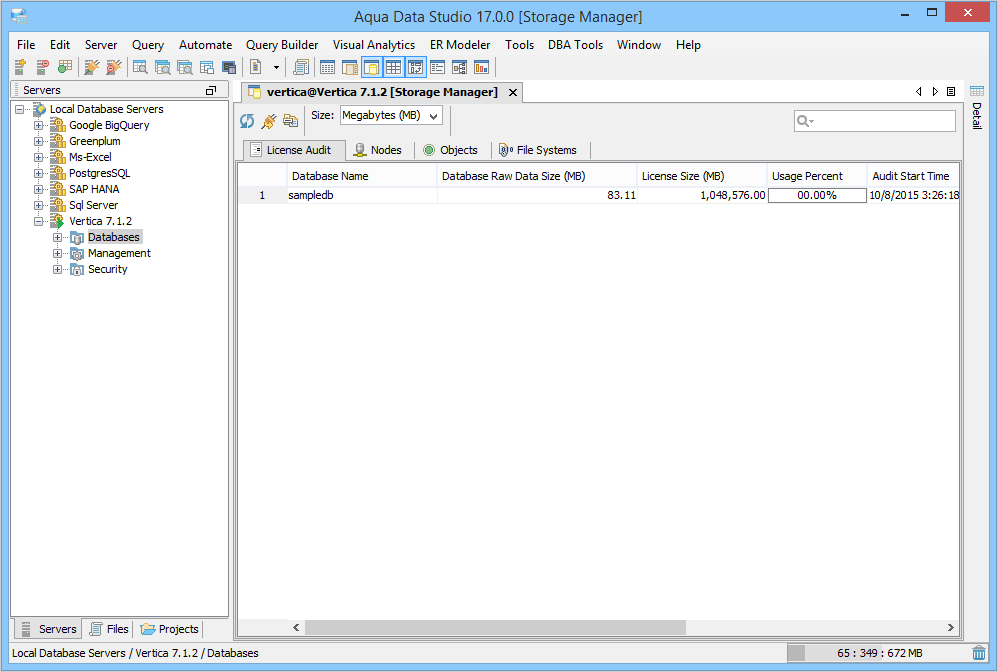The image size is (998, 672).
Task: Click the script scroll toolbar icon
Action: tap(301, 67)
